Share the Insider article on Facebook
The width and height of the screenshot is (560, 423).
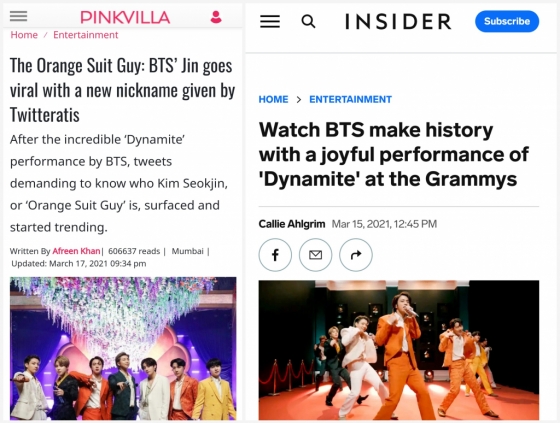pos(275,255)
